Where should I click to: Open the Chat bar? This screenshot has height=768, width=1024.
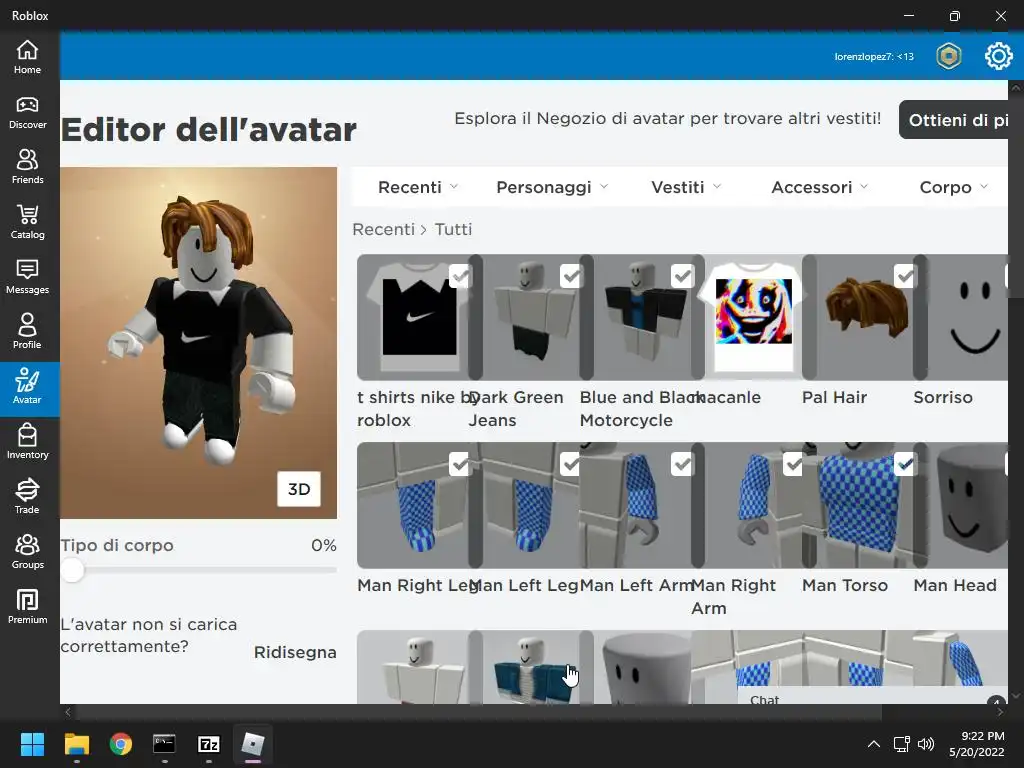click(872, 696)
